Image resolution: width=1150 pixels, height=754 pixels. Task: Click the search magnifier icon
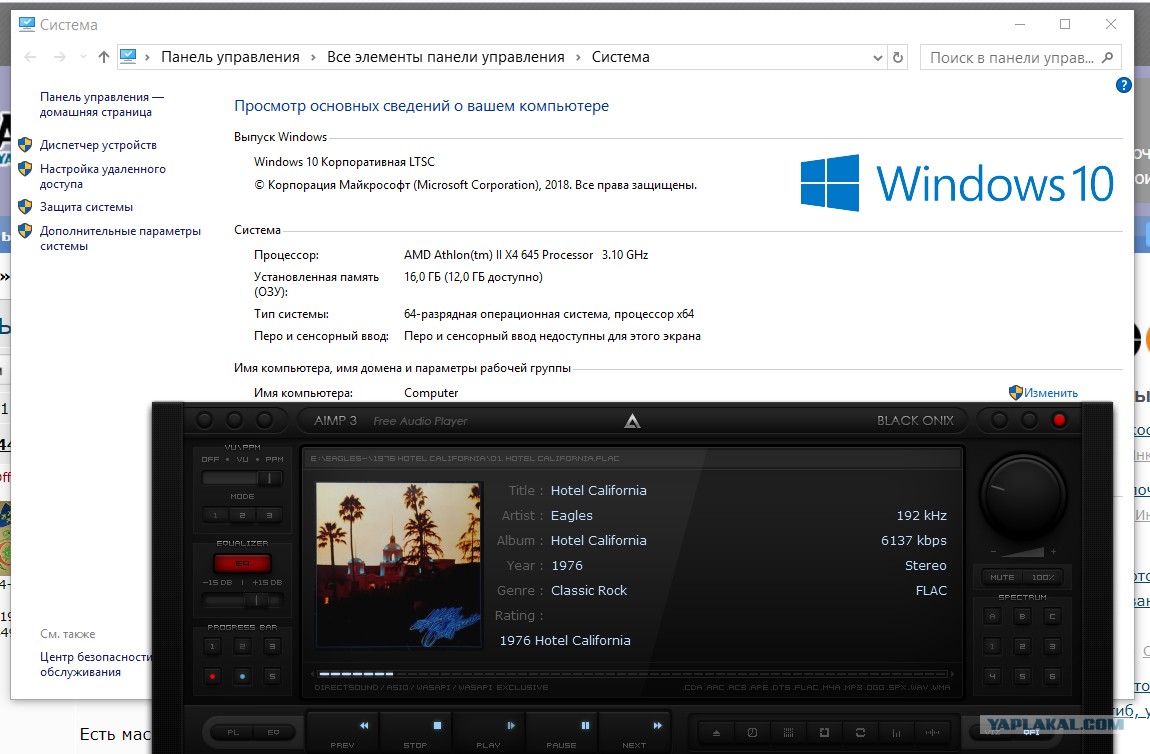pos(1107,57)
